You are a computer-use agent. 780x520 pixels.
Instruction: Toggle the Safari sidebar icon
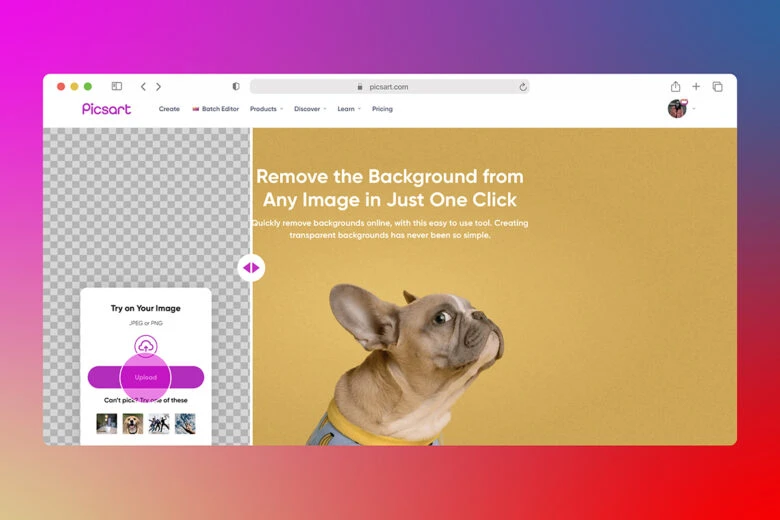click(x=117, y=87)
